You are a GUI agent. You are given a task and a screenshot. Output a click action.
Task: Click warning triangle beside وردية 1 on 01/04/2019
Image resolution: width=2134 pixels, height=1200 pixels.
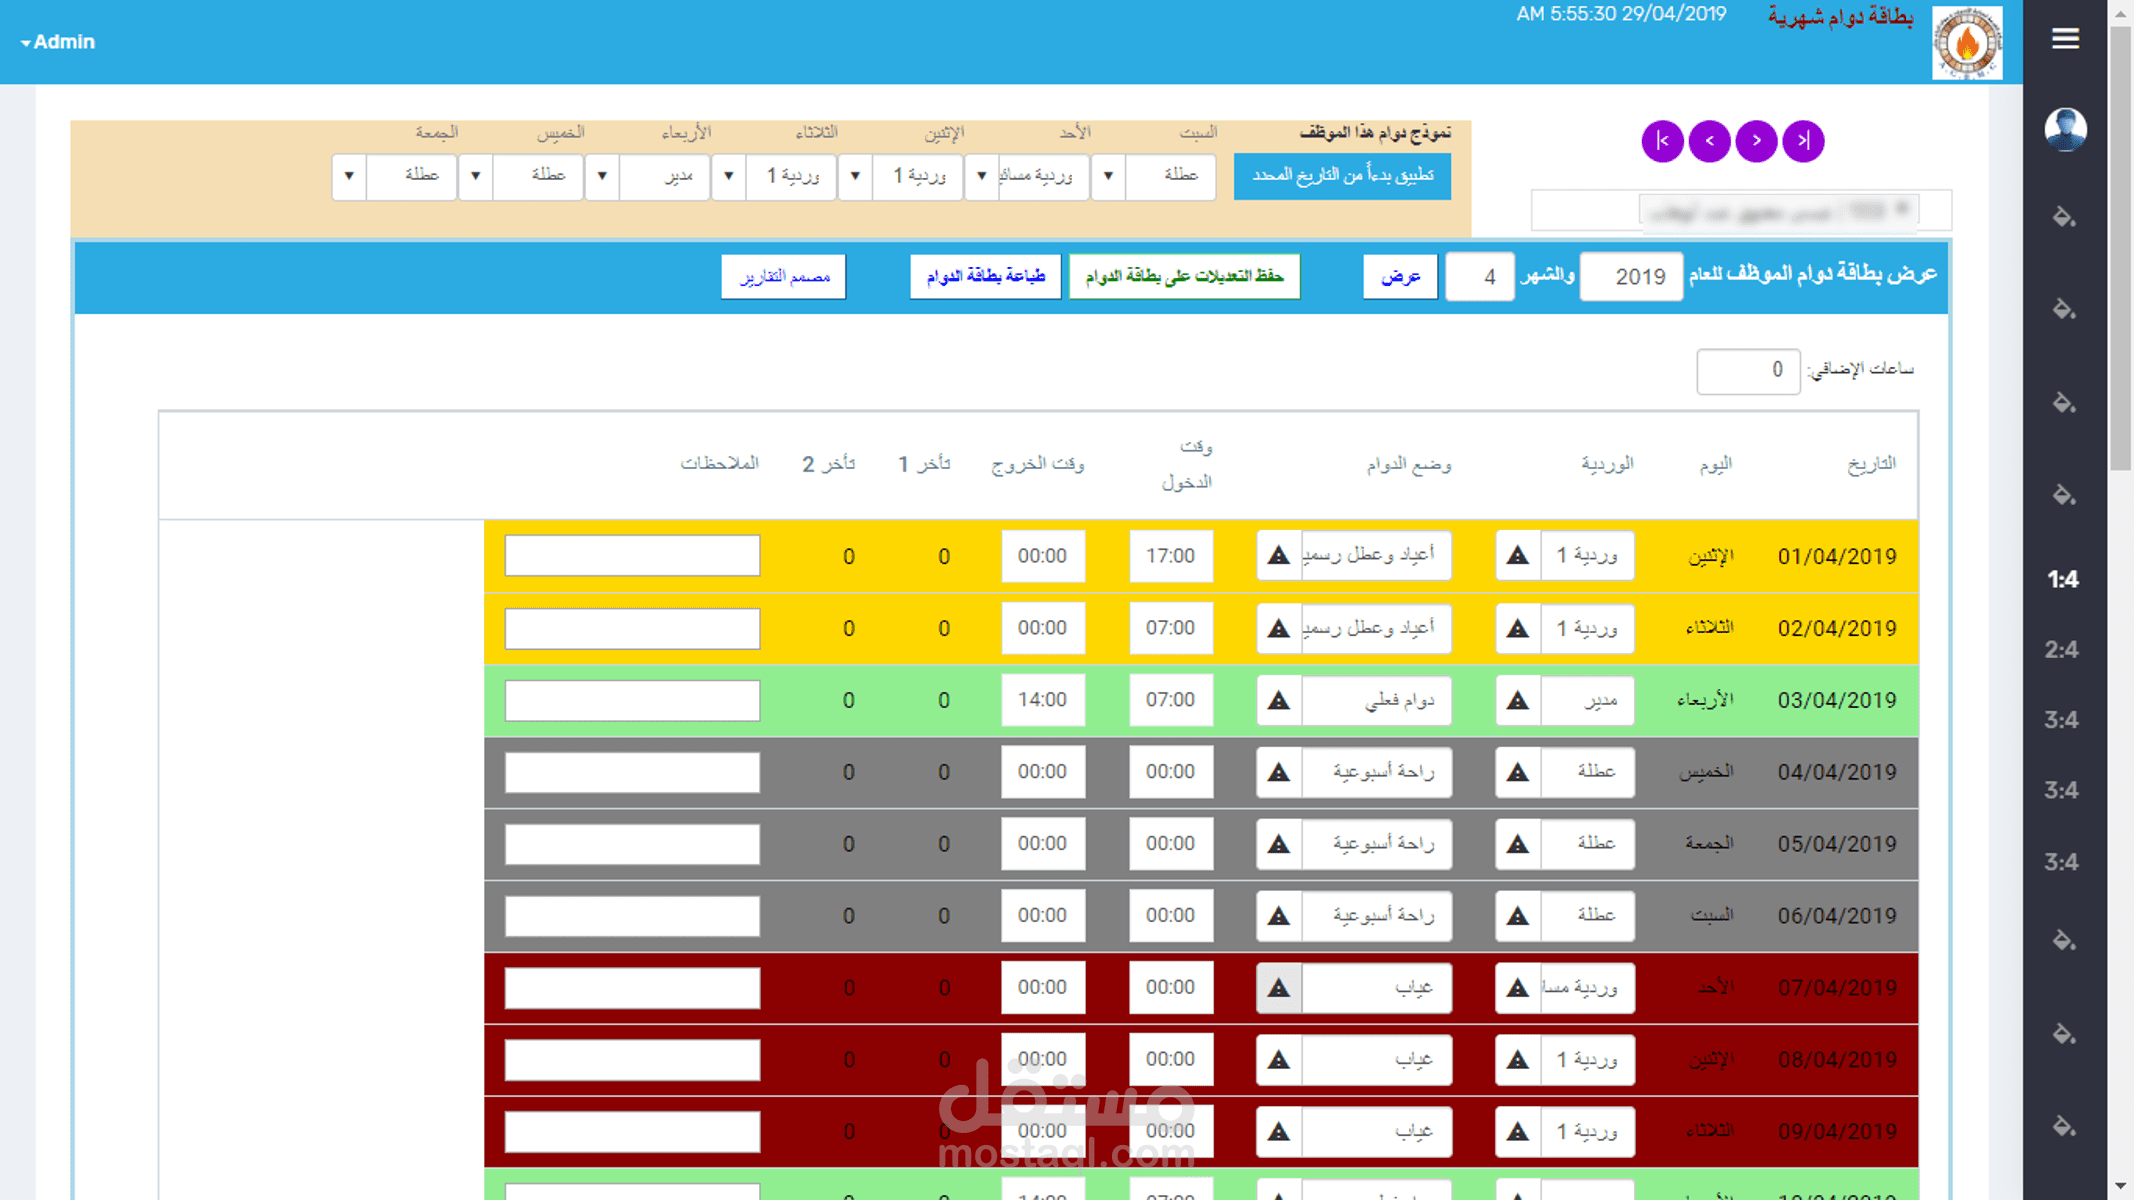(x=1517, y=555)
